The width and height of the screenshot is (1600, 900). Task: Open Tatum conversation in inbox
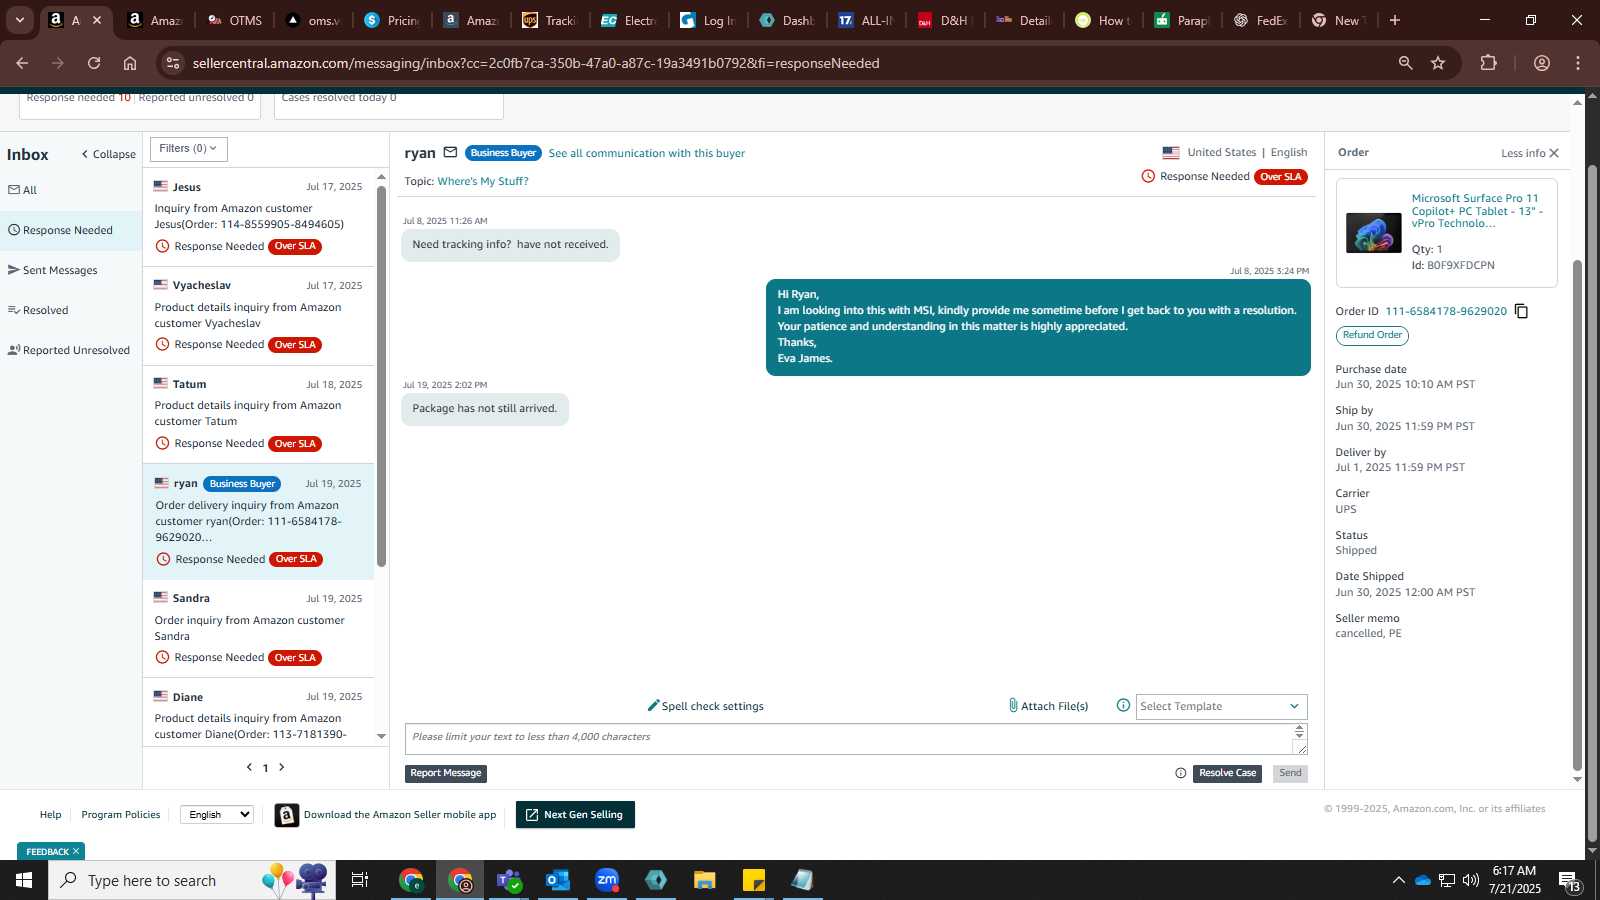tap(259, 414)
